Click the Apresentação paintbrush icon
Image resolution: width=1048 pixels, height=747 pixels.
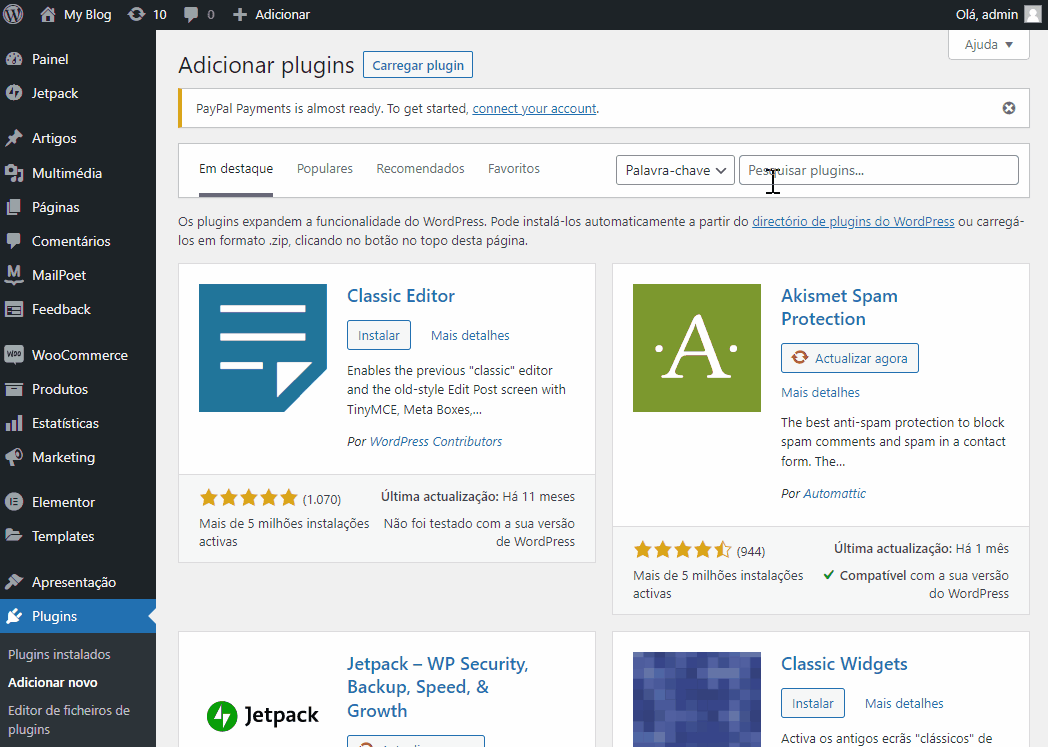coord(14,582)
